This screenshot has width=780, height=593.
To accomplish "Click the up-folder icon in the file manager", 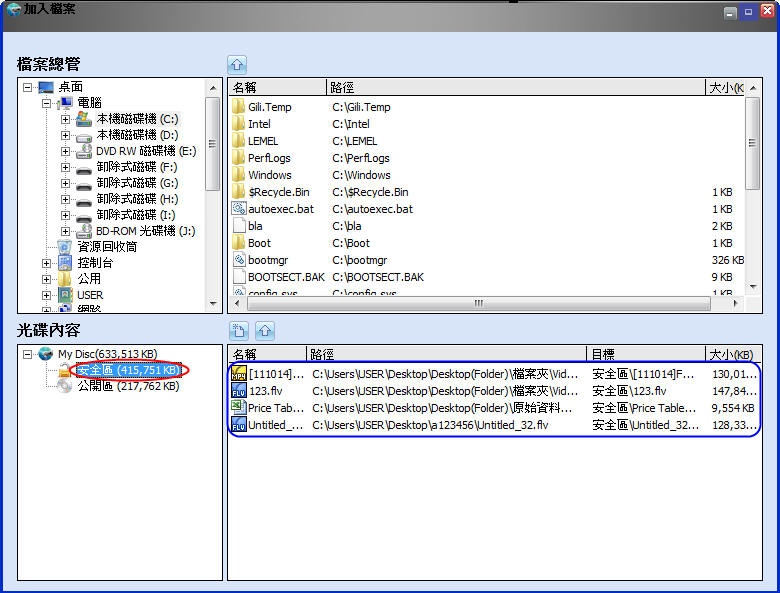I will pos(237,63).
